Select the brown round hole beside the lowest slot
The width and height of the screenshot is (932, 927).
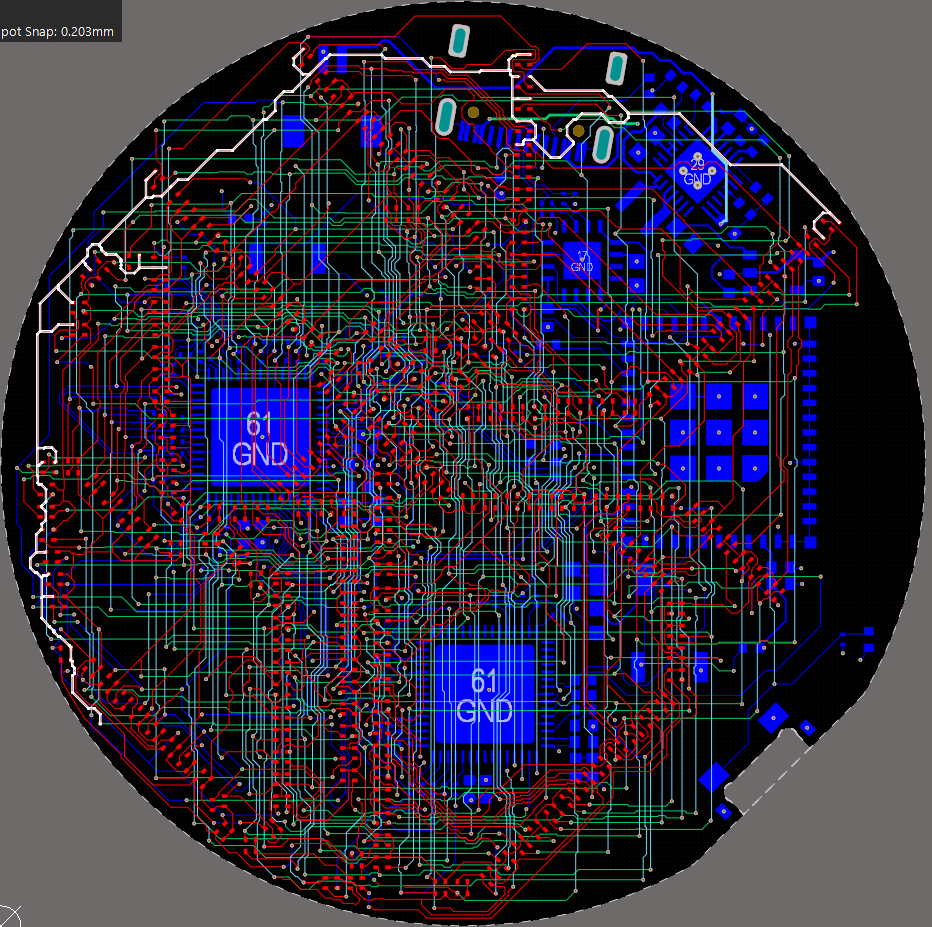click(578, 130)
